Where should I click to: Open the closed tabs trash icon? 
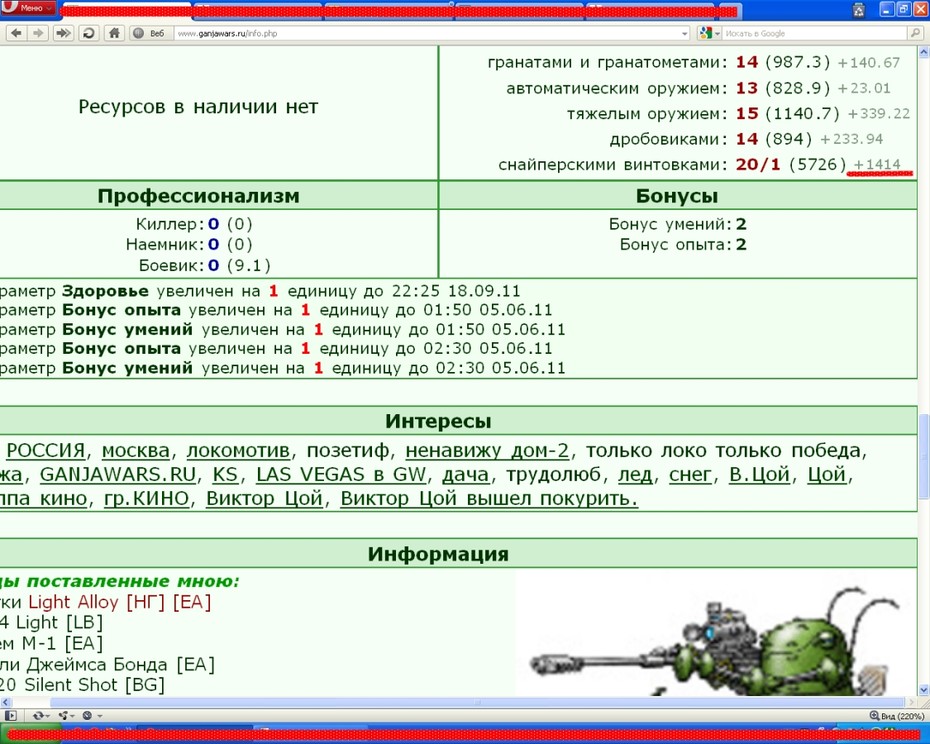click(859, 9)
